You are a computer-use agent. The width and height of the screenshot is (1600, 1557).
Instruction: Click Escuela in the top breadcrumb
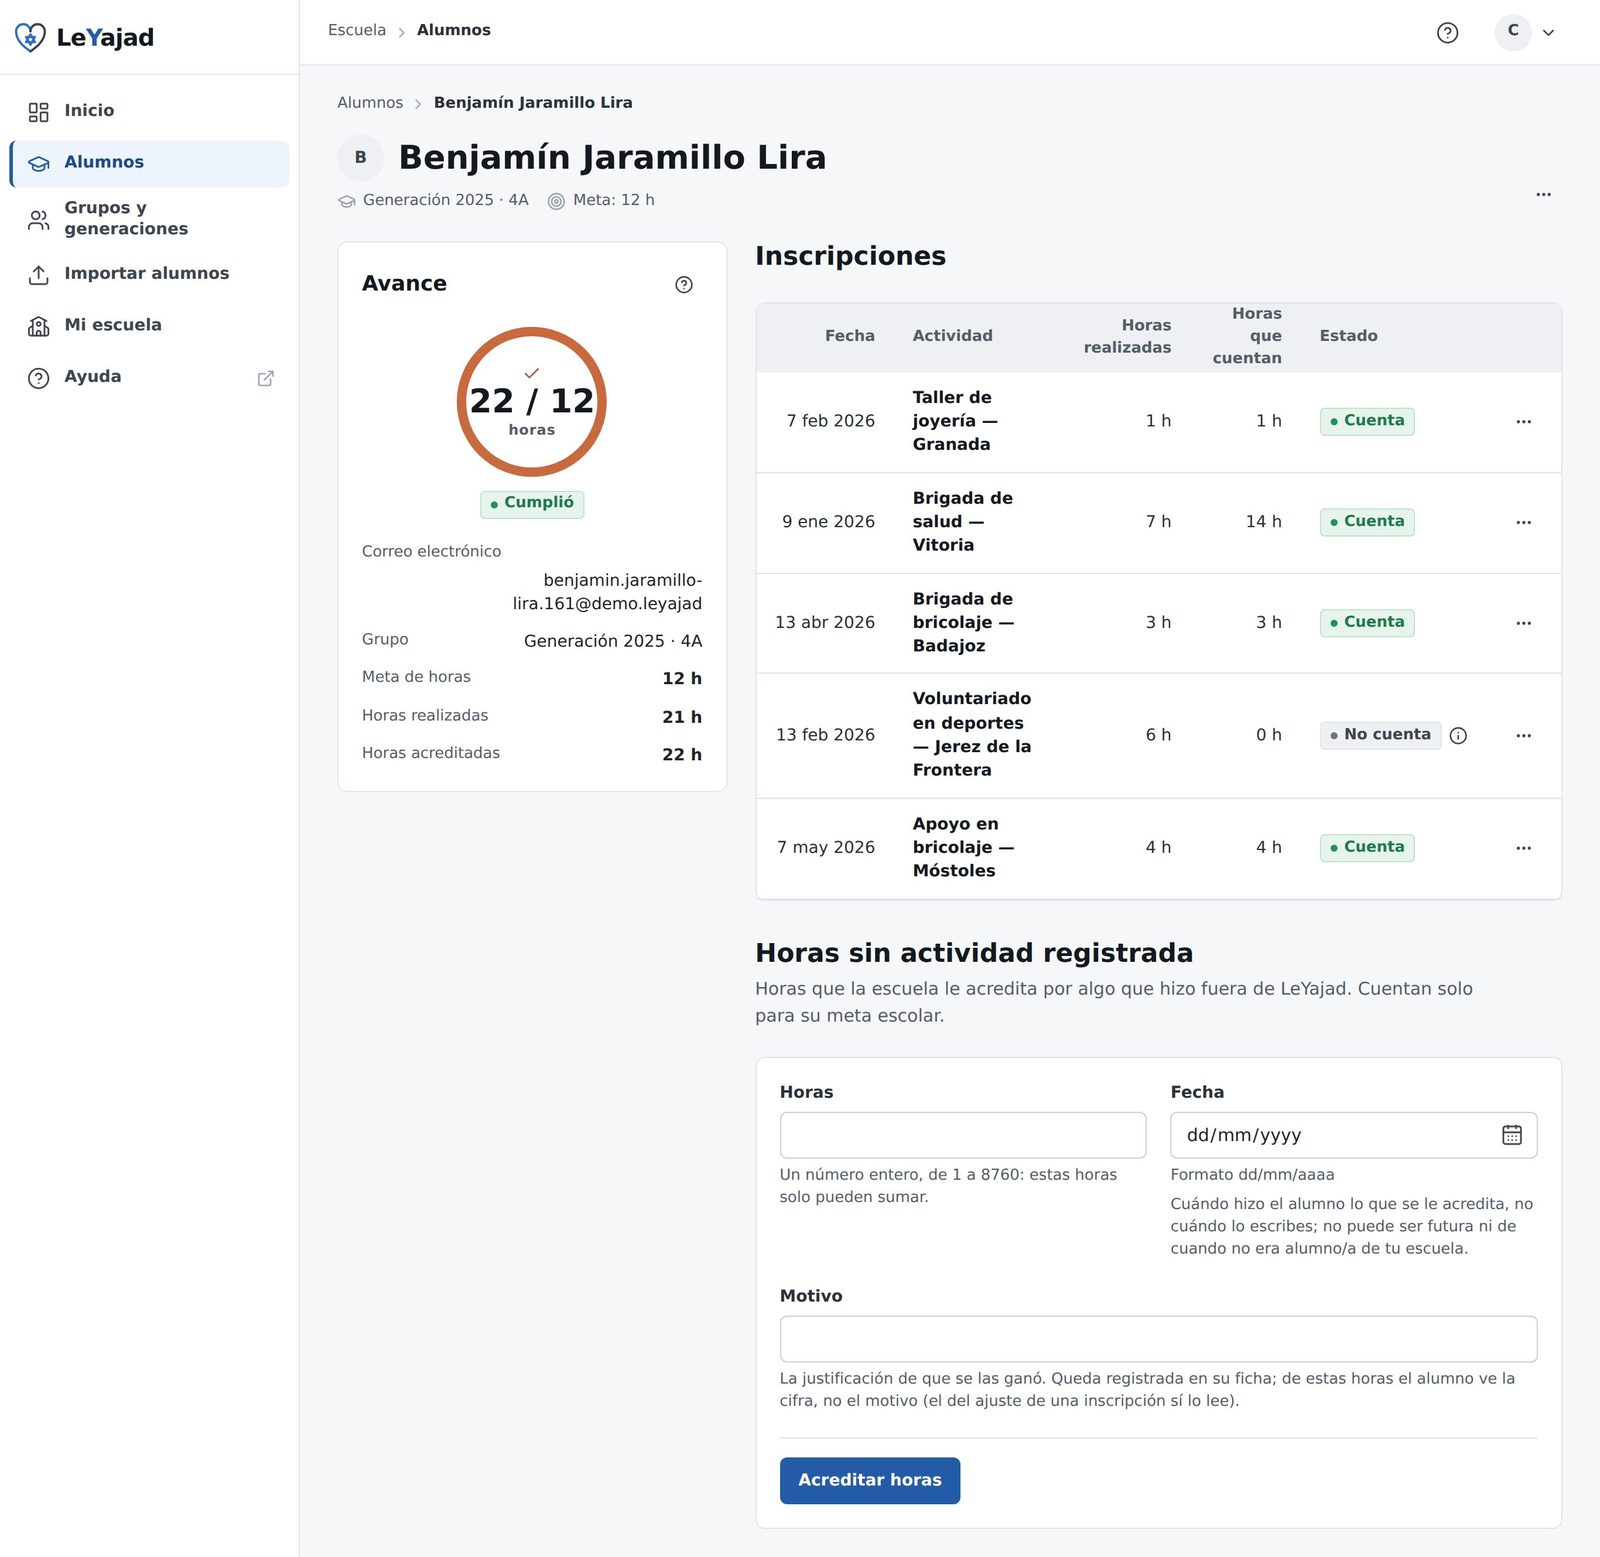coord(357,30)
